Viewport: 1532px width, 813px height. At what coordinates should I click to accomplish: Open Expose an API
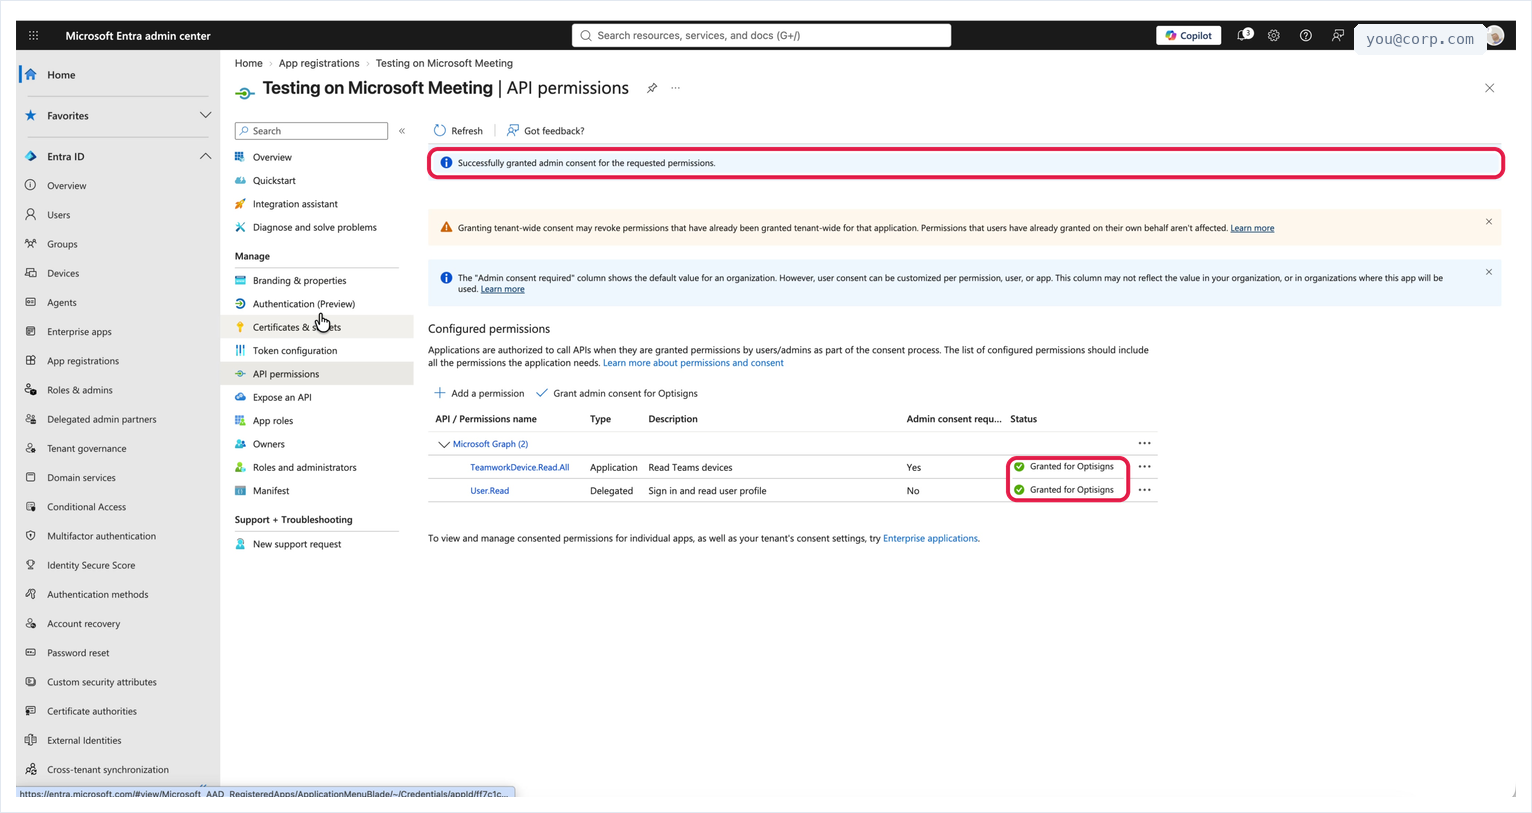click(x=282, y=397)
